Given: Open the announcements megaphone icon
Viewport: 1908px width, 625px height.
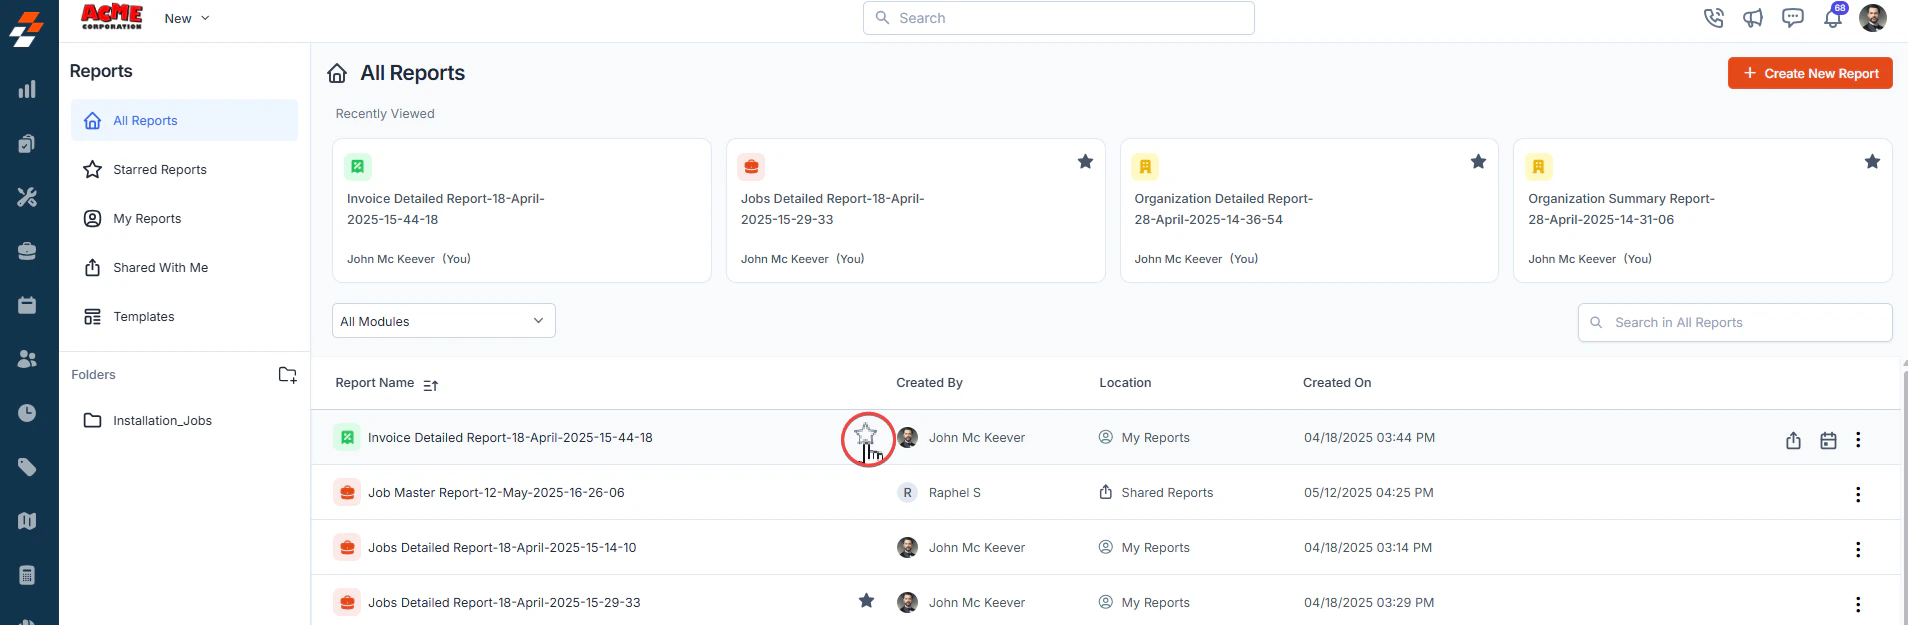Looking at the screenshot, I should [x=1753, y=18].
